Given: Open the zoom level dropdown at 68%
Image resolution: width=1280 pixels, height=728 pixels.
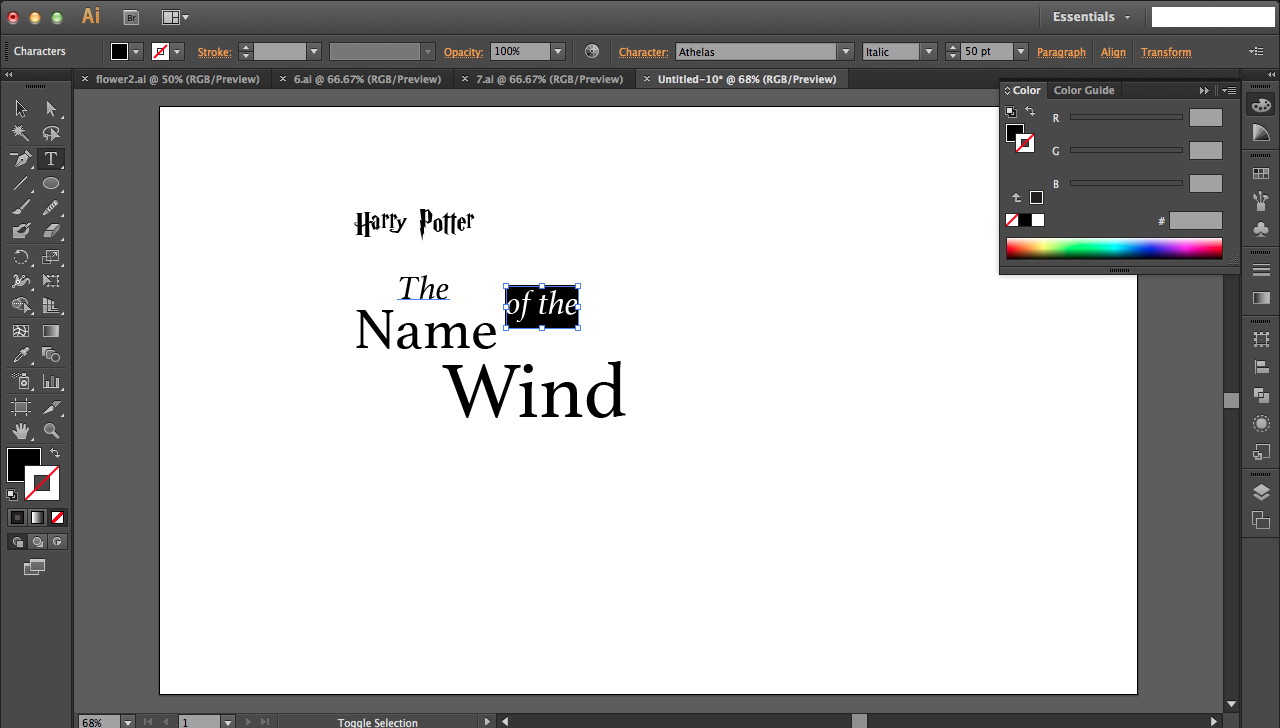Looking at the screenshot, I should click(x=127, y=722).
